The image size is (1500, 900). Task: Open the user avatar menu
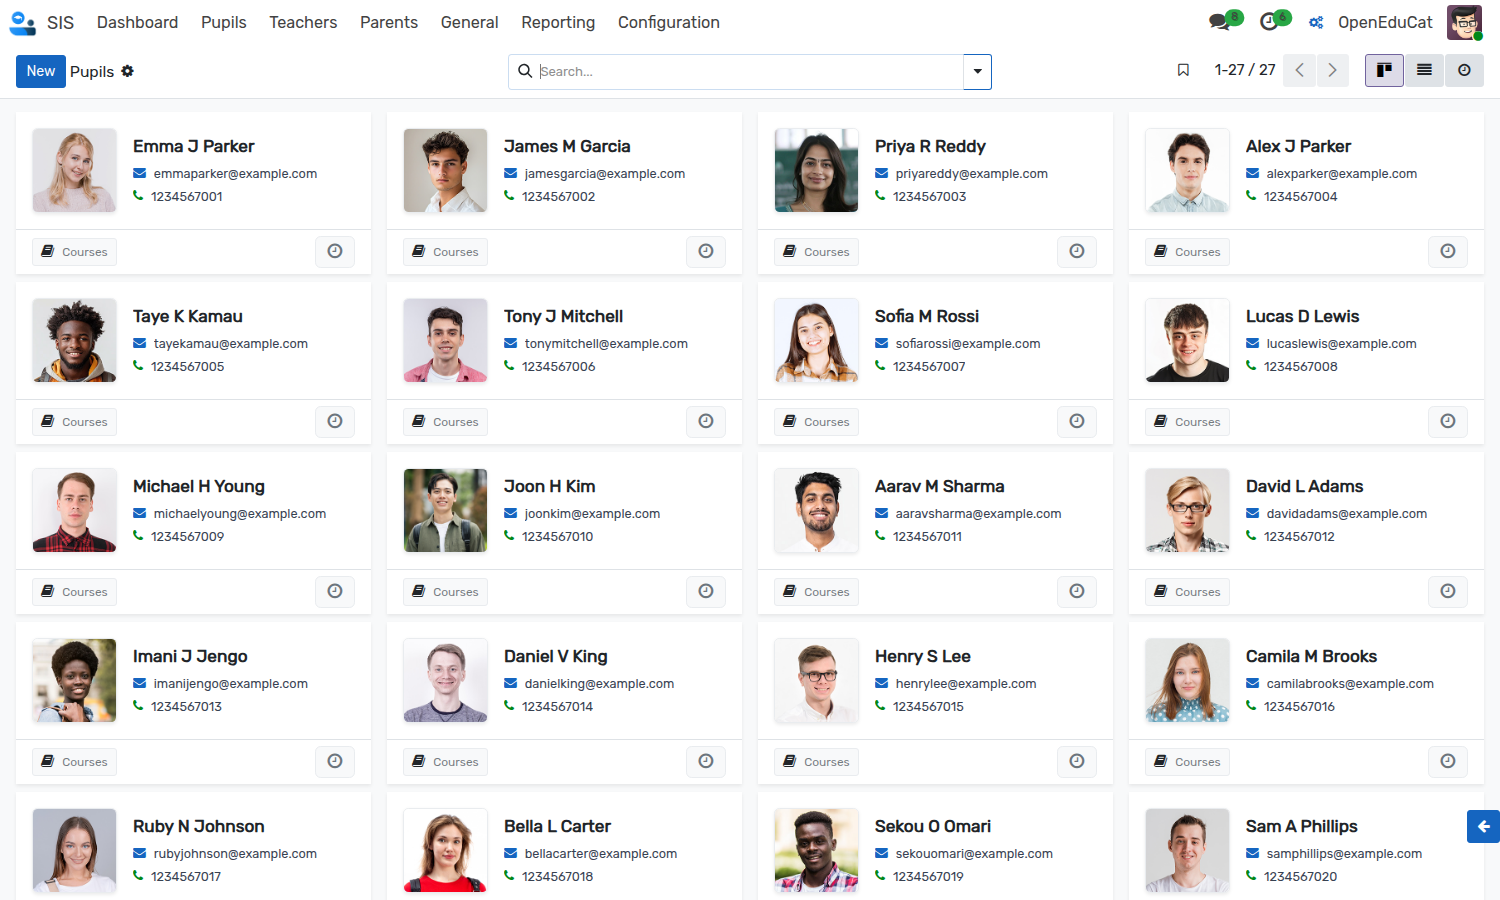click(1464, 22)
